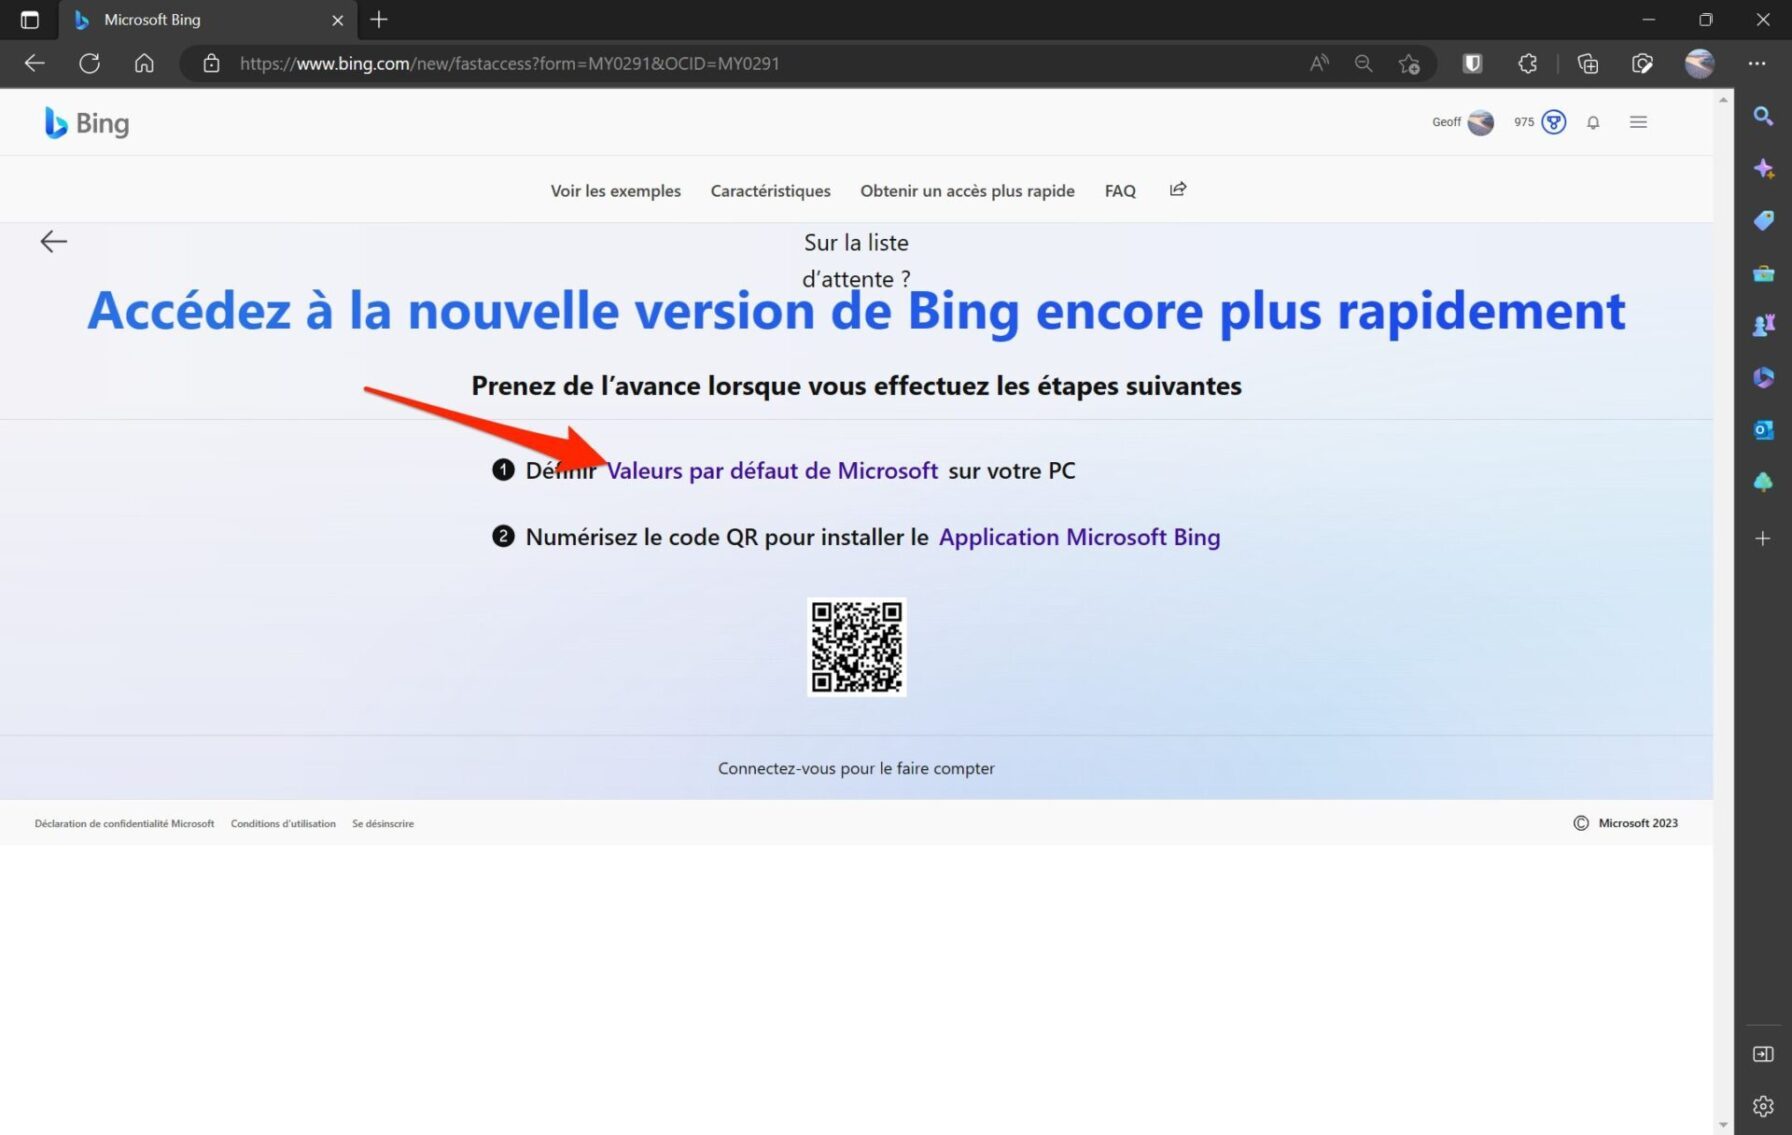Open Extensions puzzle icon
This screenshot has height=1135, width=1792.
pyautogui.click(x=1527, y=64)
